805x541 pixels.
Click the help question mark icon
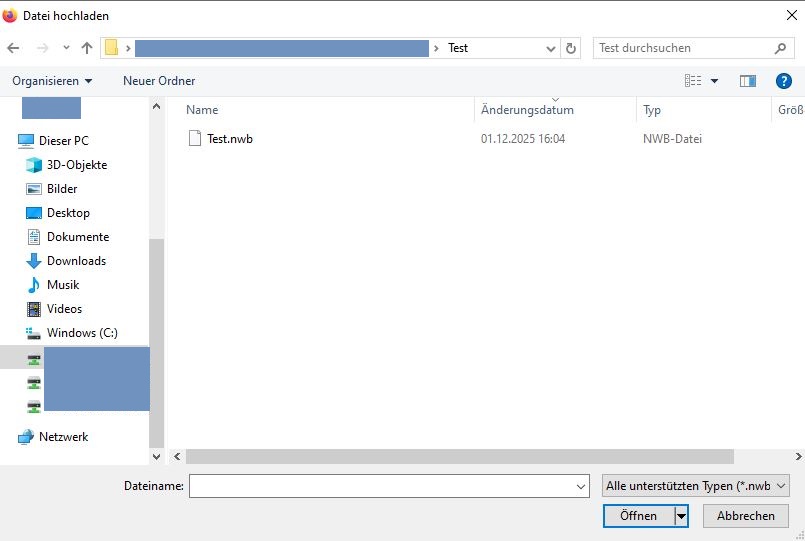click(x=784, y=81)
